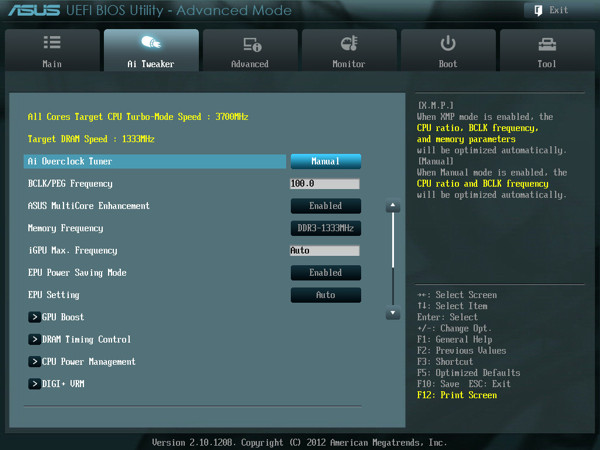Change EPU Setting Auto option
600x450 pixels.
point(326,295)
